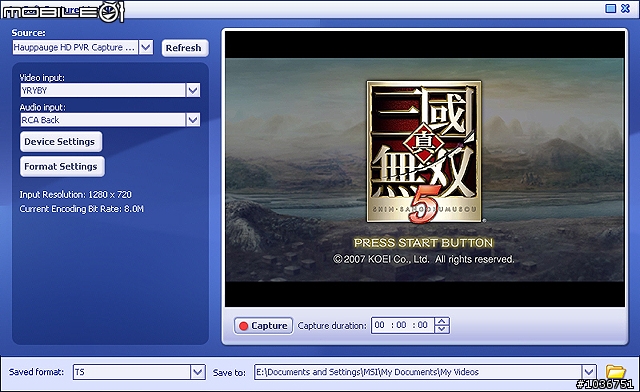
Task: Click the Refresh button
Action: click(x=185, y=48)
